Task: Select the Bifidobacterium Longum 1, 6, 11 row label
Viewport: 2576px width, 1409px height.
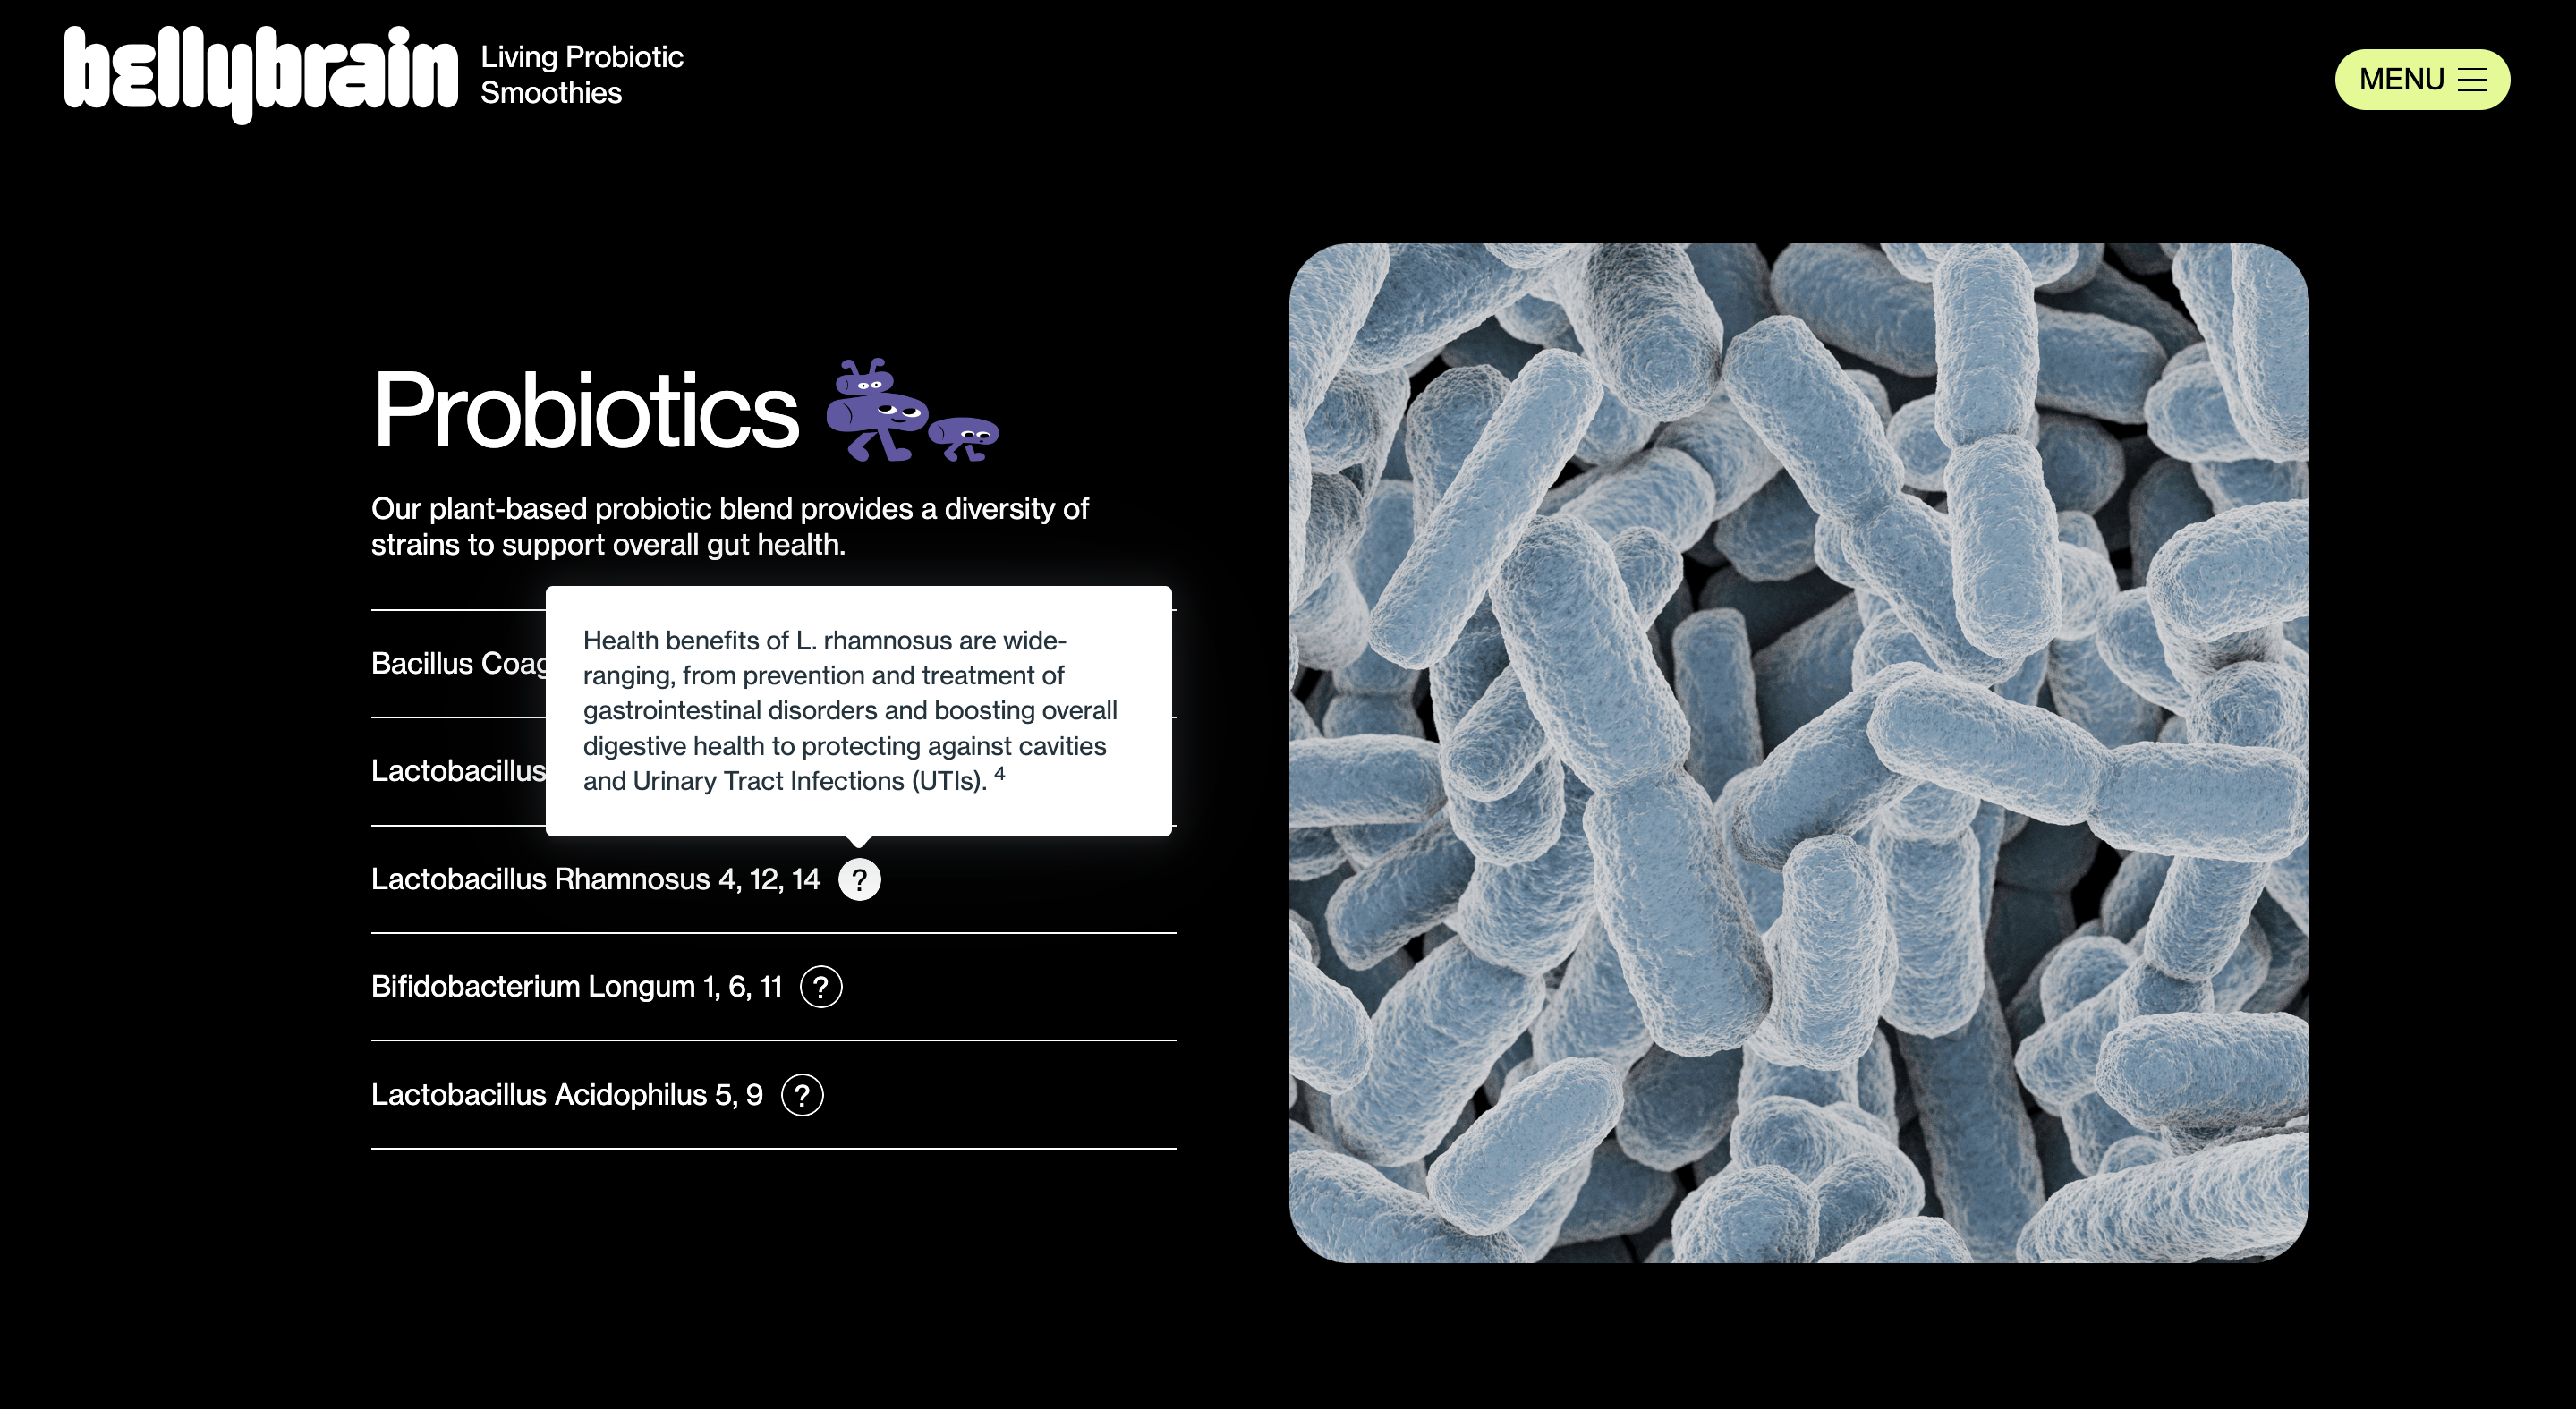Action: pos(576,987)
